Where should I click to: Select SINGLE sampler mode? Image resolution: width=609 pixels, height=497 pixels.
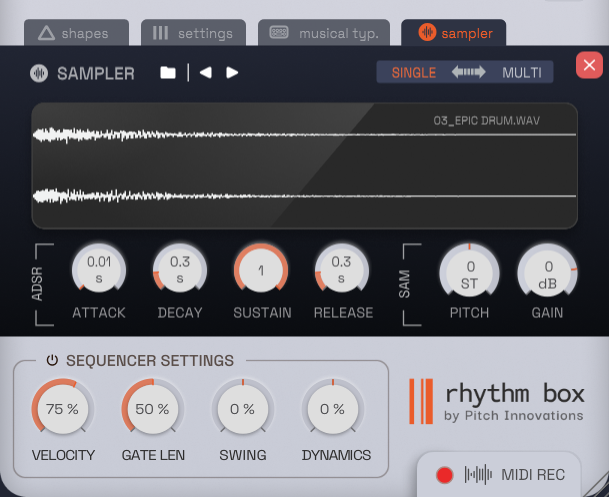[x=414, y=73]
